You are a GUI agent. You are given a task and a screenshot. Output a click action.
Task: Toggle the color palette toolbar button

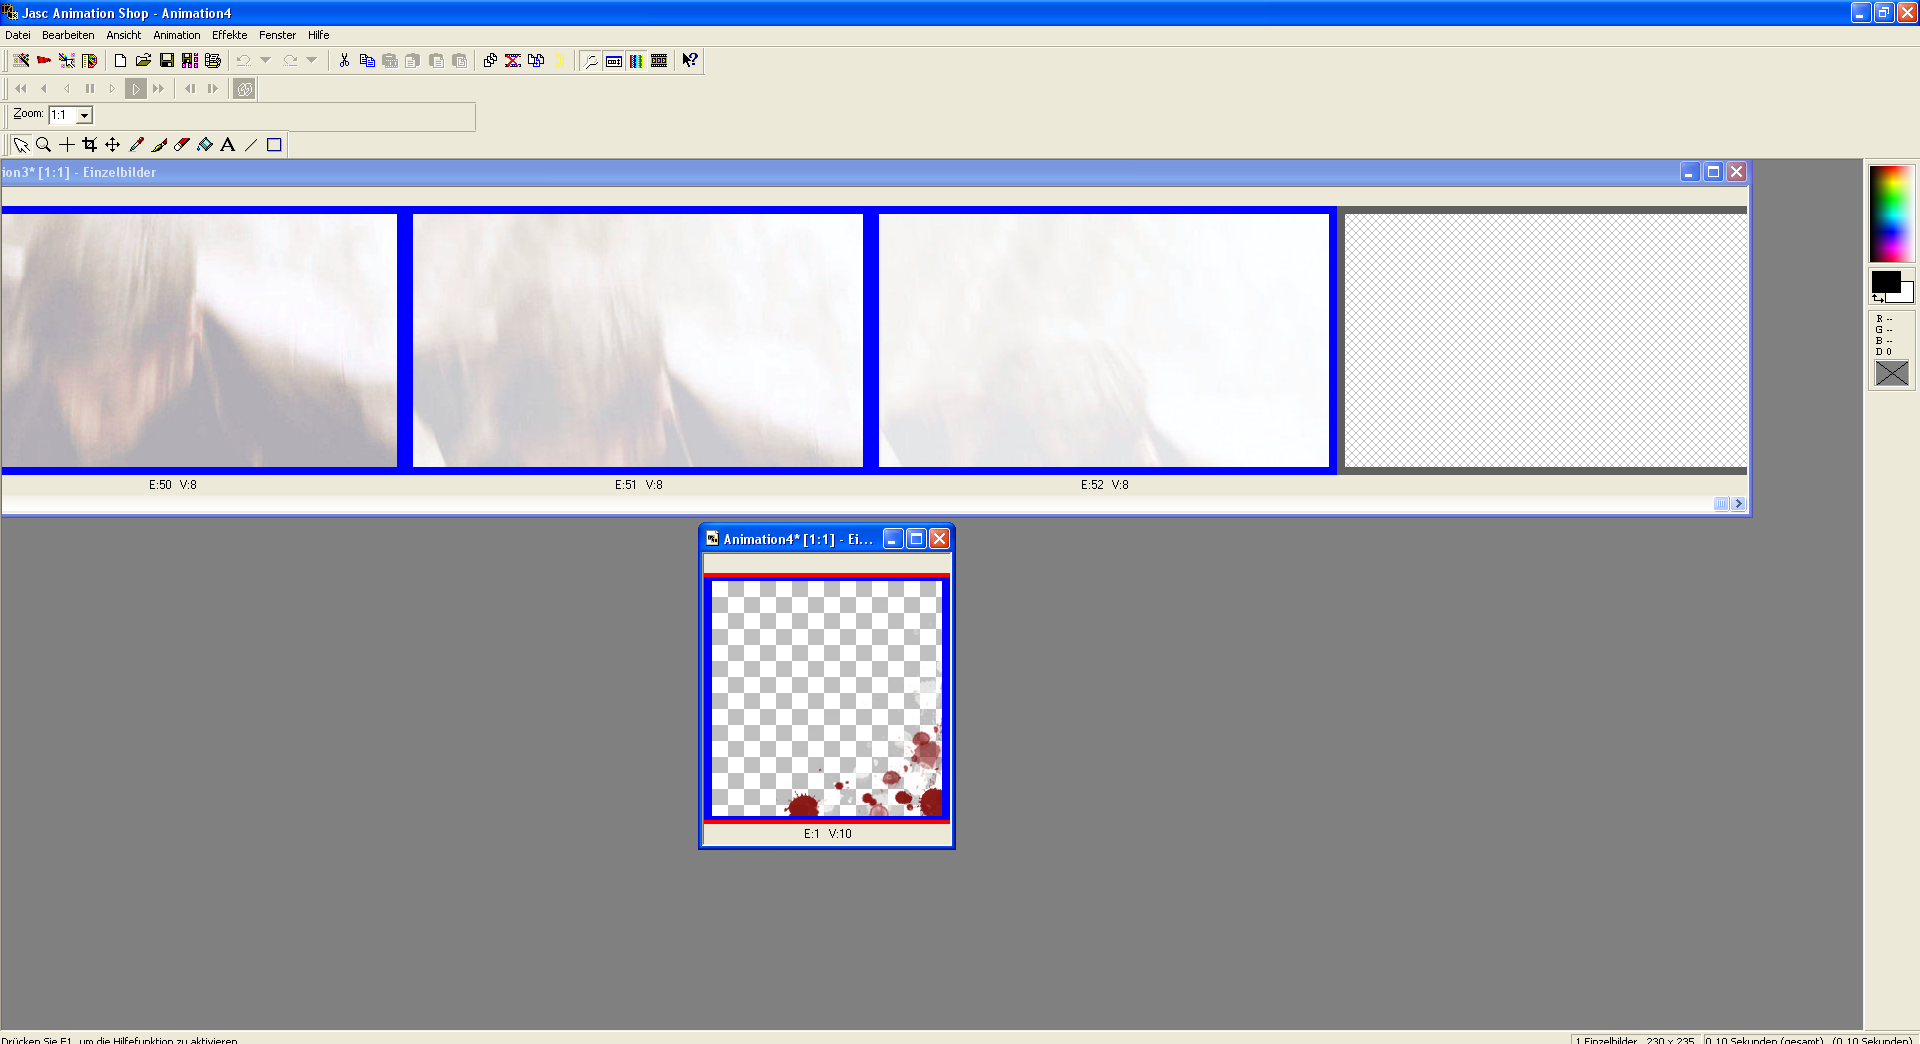coord(636,61)
